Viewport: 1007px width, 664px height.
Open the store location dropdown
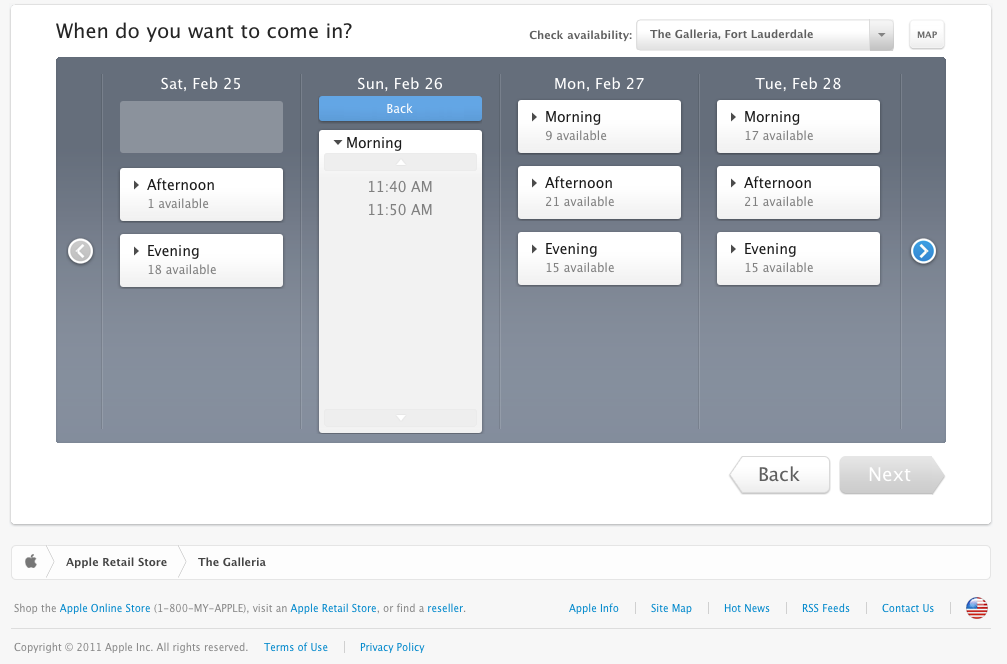coord(764,35)
